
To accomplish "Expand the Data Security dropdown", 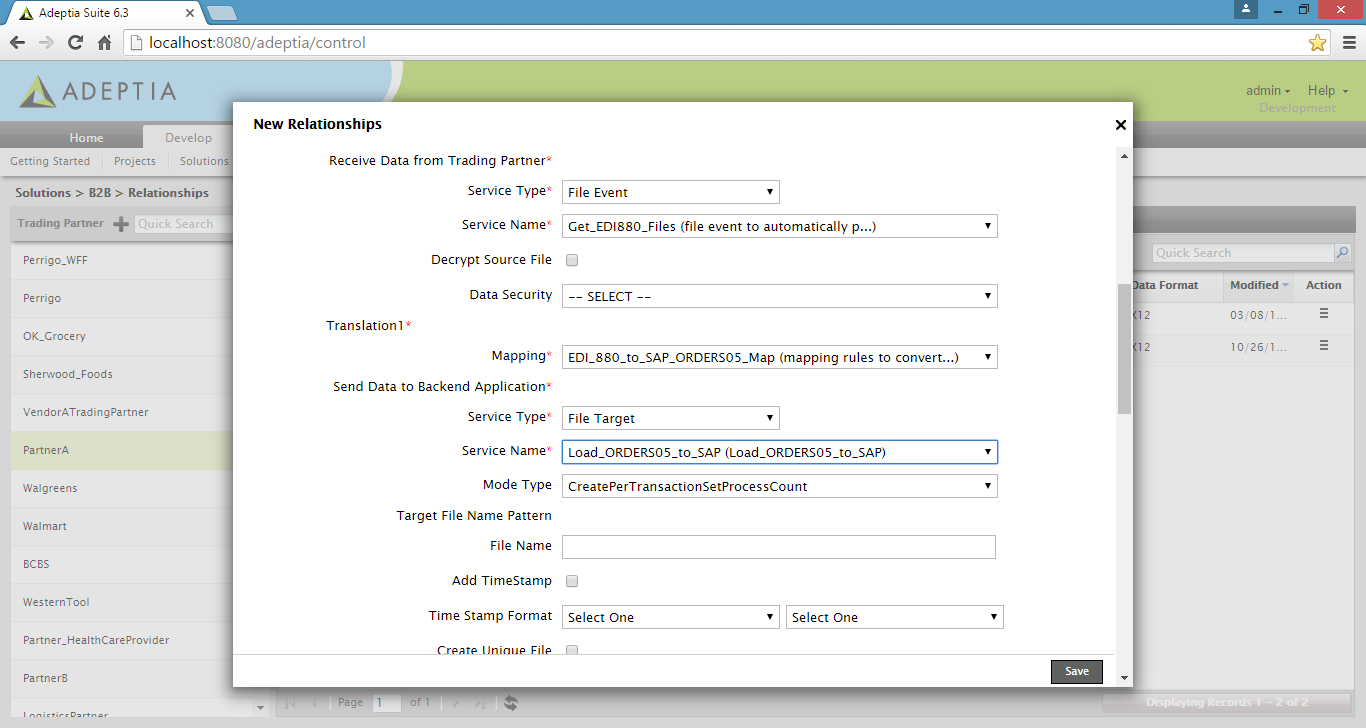I will coord(779,296).
